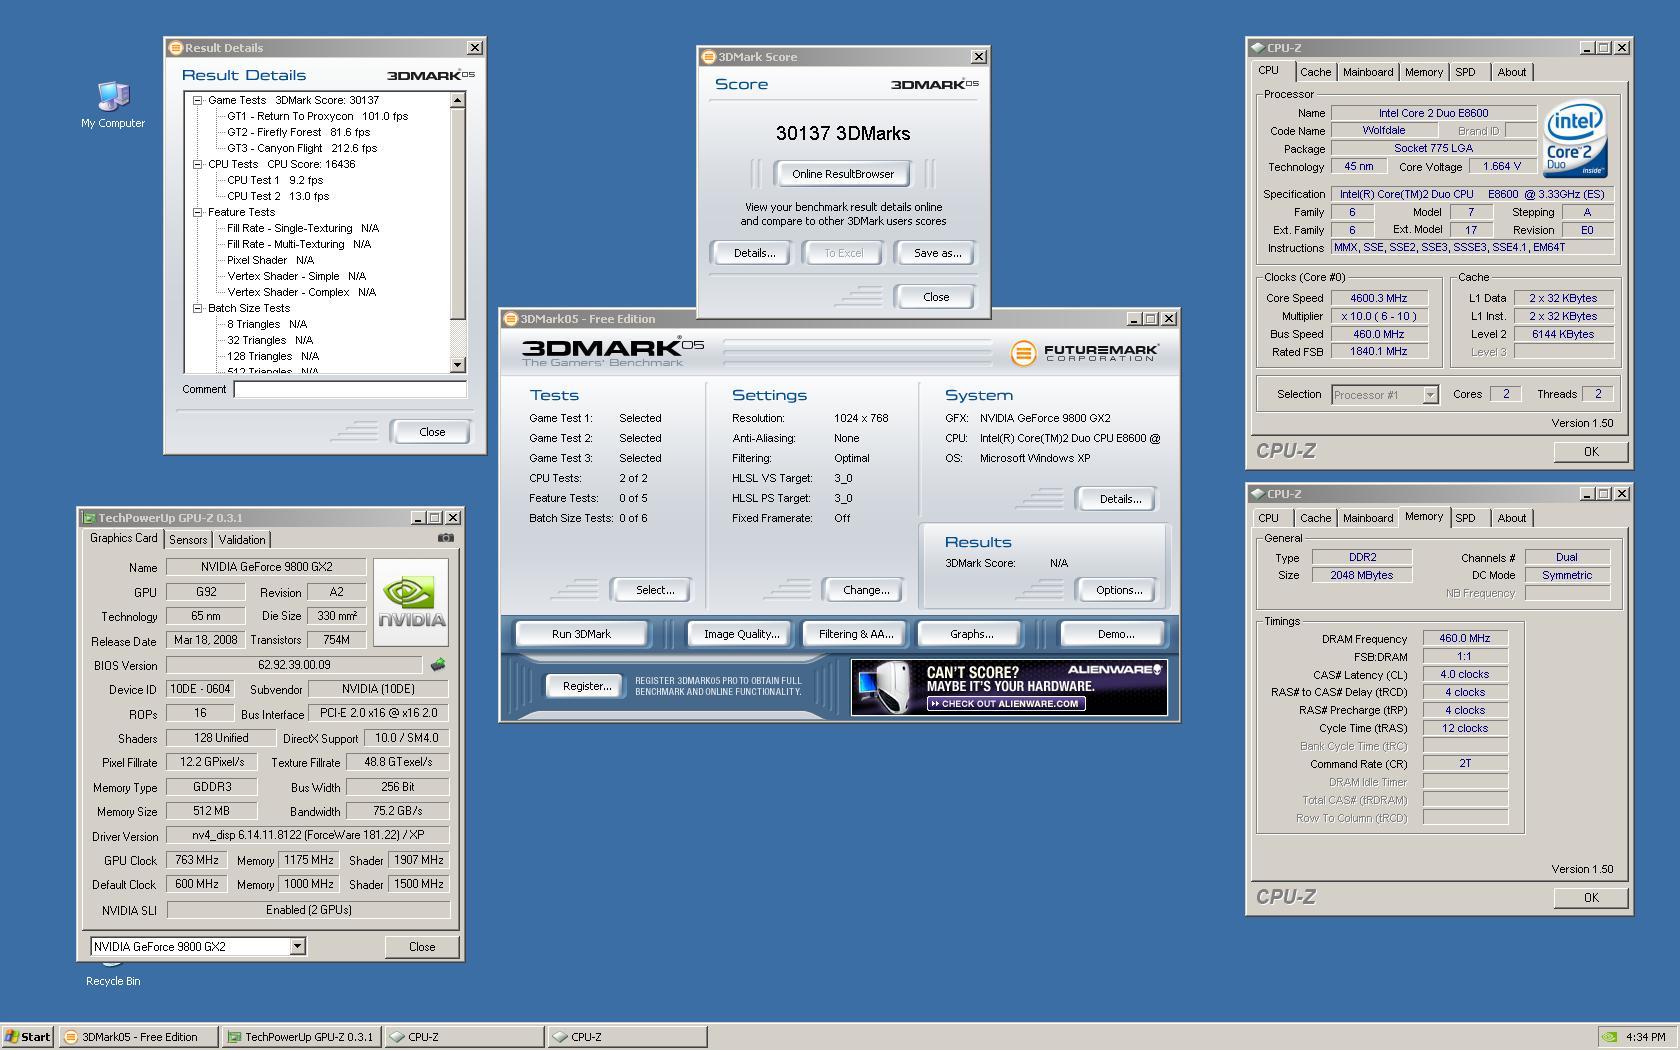This screenshot has width=1680, height=1050.
Task: Collapse CPU Tests tree node
Action: pos(197,164)
